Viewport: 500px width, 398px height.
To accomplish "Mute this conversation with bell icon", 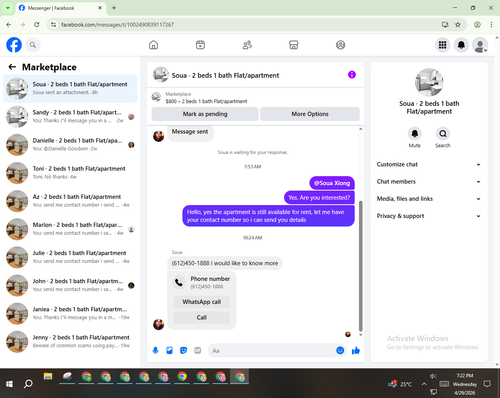I will 415,134.
